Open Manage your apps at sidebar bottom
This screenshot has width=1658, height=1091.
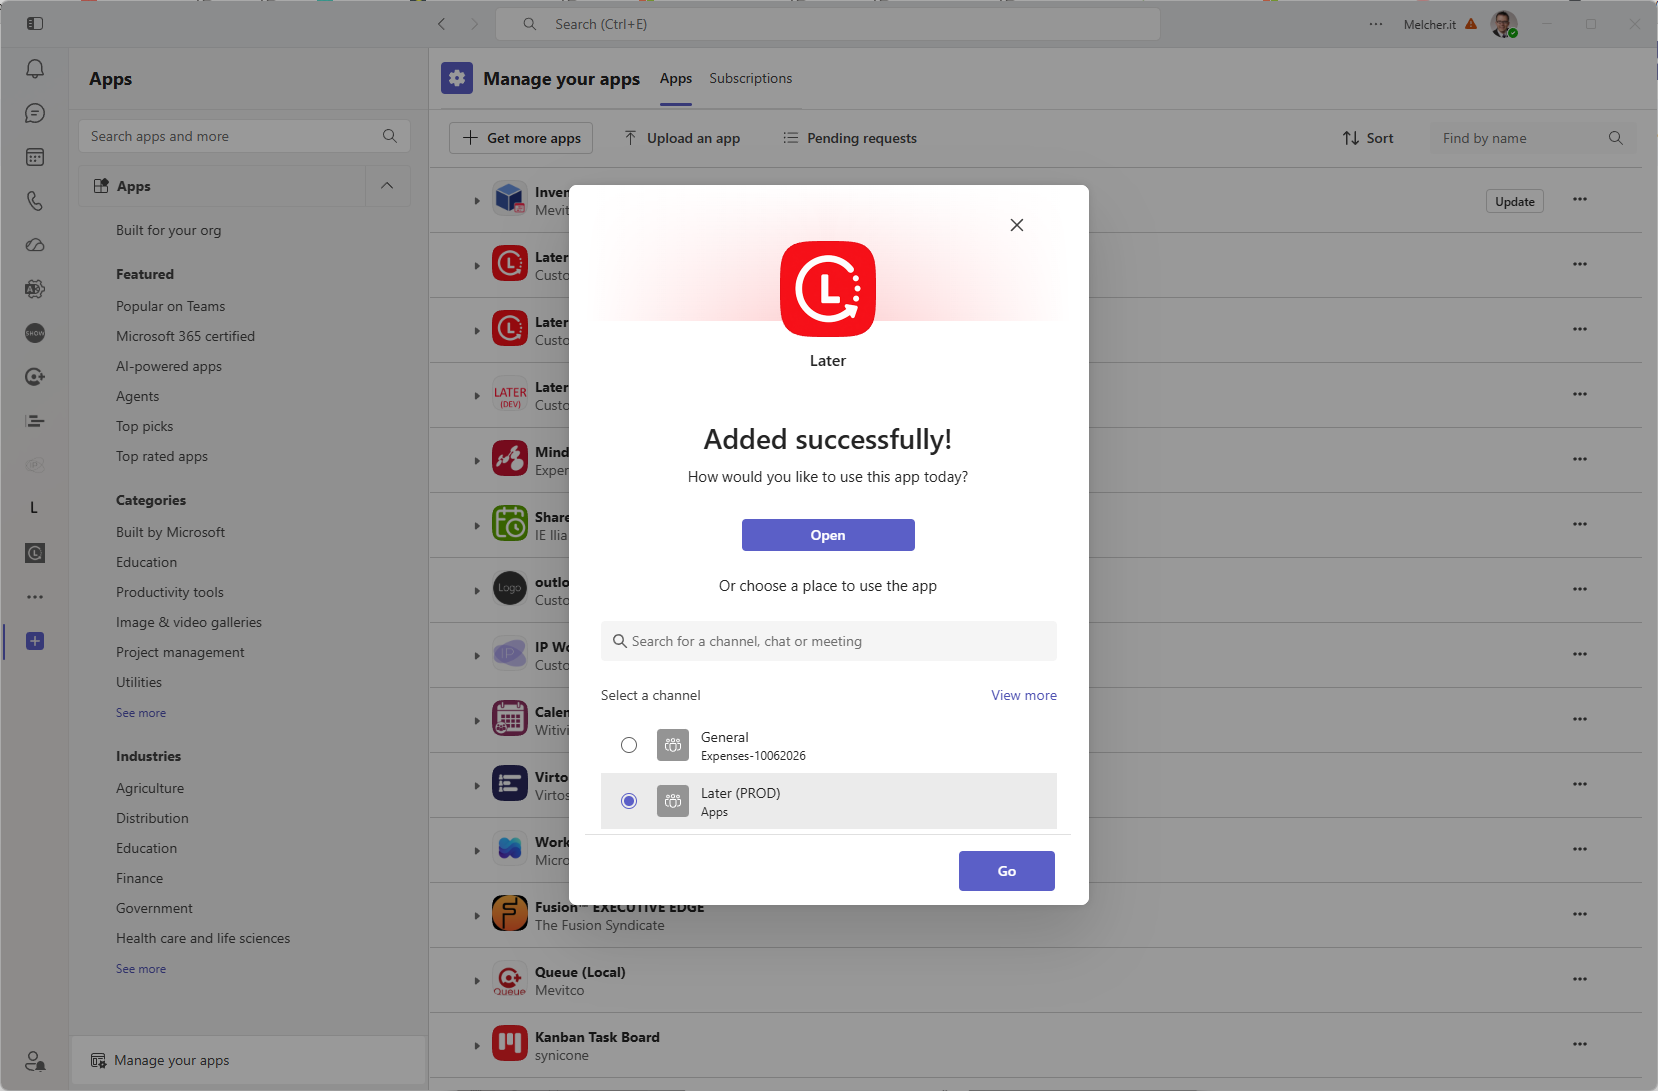coord(249,1060)
